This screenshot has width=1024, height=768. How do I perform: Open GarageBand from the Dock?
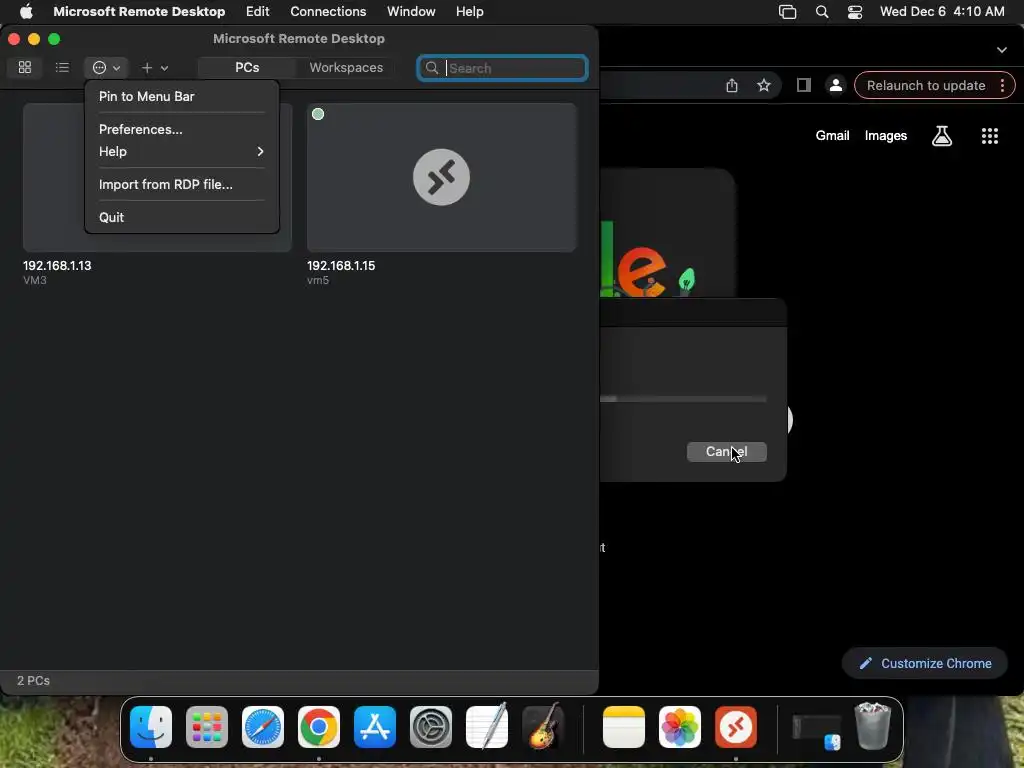click(x=543, y=727)
